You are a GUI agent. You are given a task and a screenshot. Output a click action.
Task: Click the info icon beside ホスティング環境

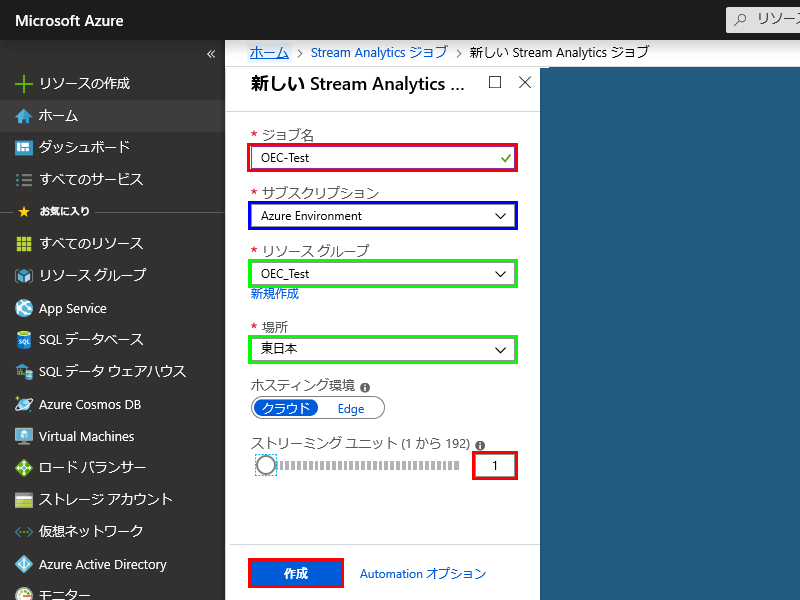[x=365, y=387]
